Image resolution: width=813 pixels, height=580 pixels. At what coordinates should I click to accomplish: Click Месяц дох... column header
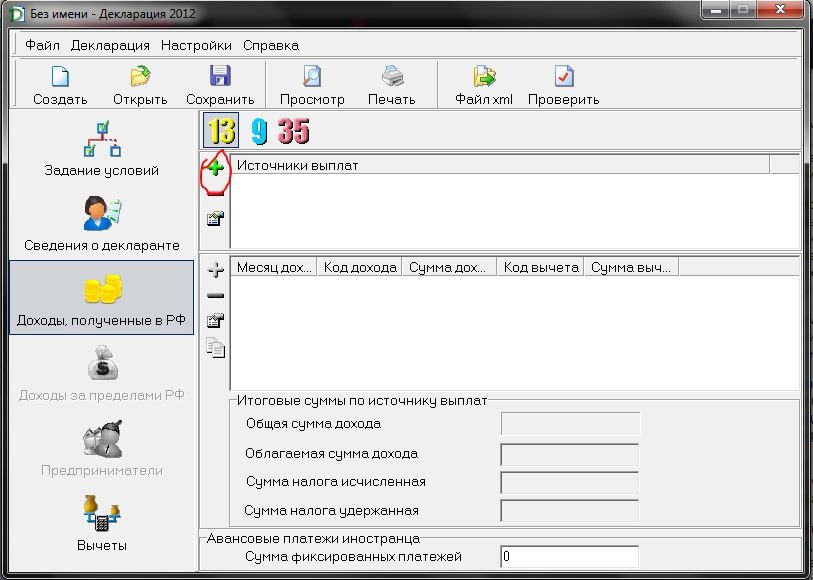(x=273, y=267)
